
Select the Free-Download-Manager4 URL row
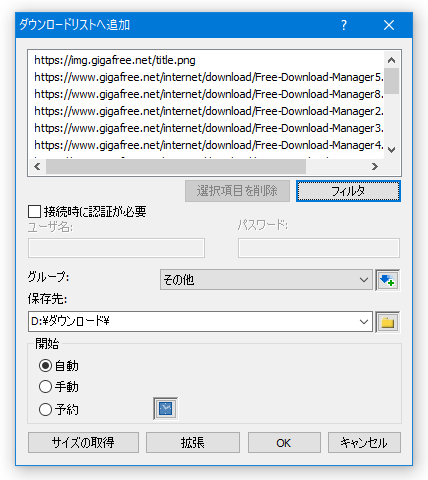209,145
